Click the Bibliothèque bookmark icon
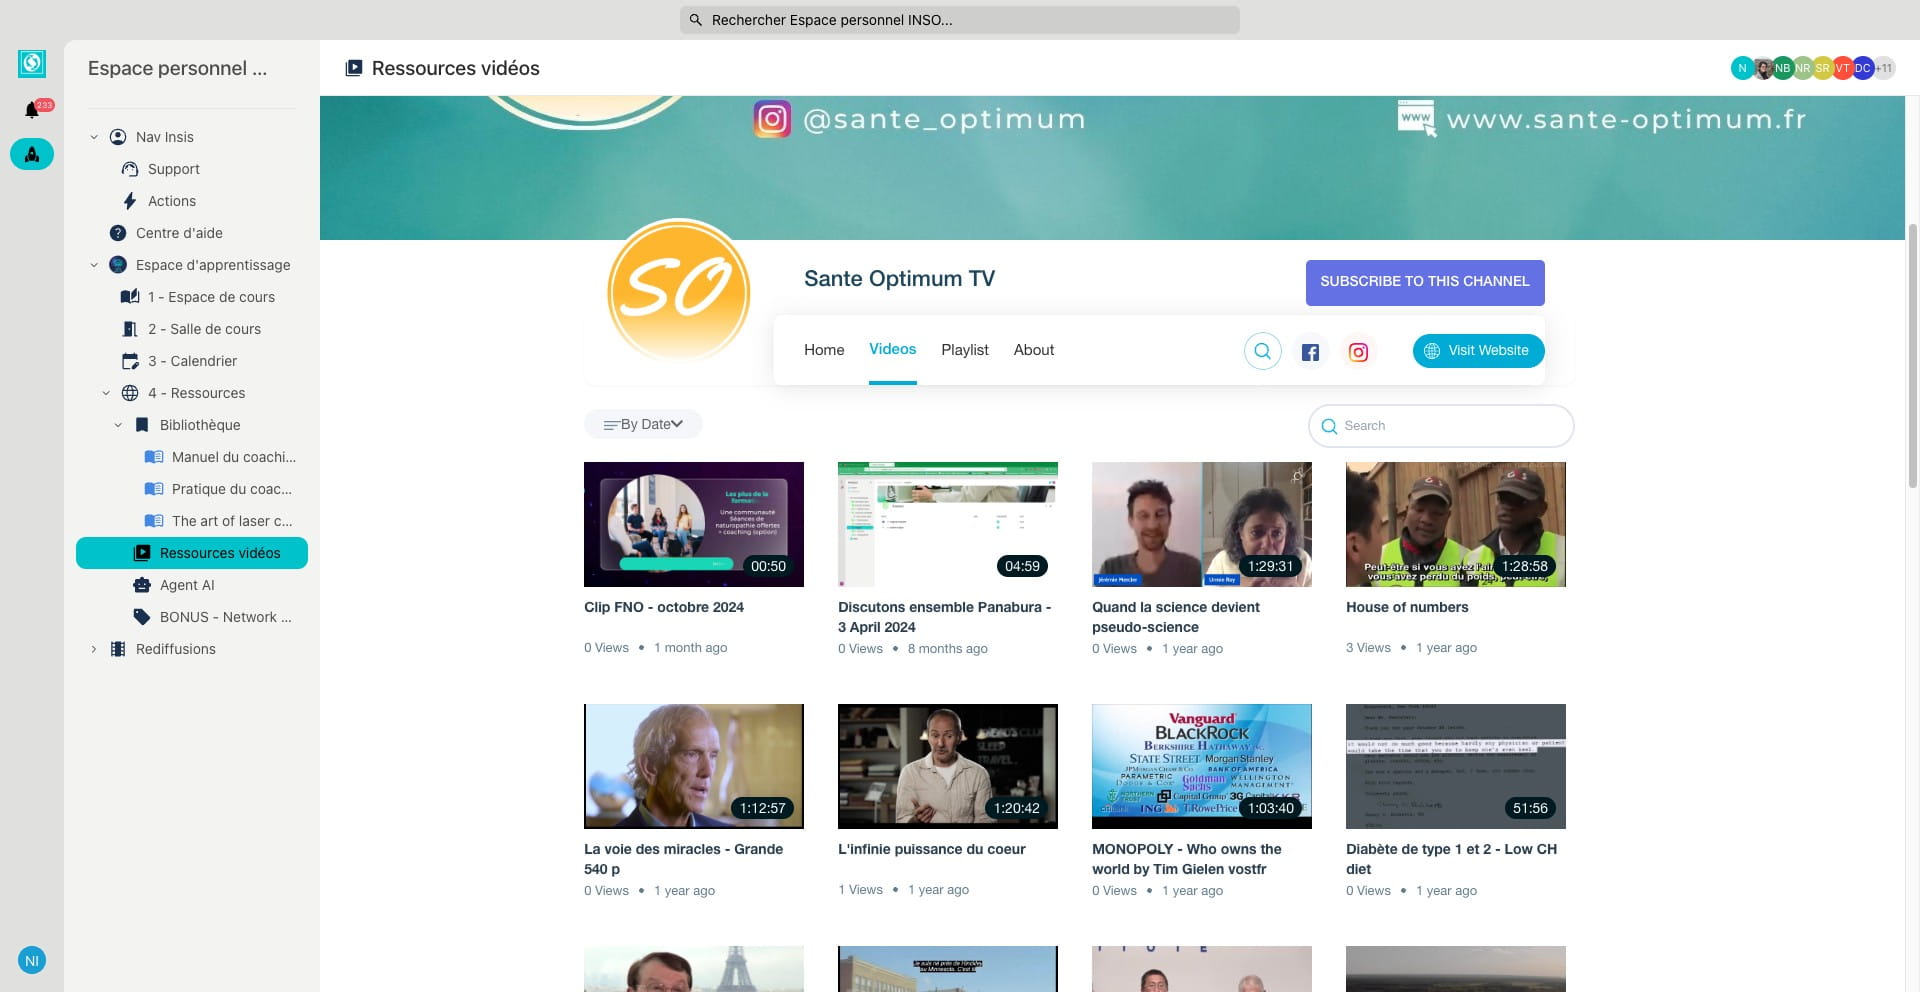This screenshot has width=1920, height=992. [142, 425]
